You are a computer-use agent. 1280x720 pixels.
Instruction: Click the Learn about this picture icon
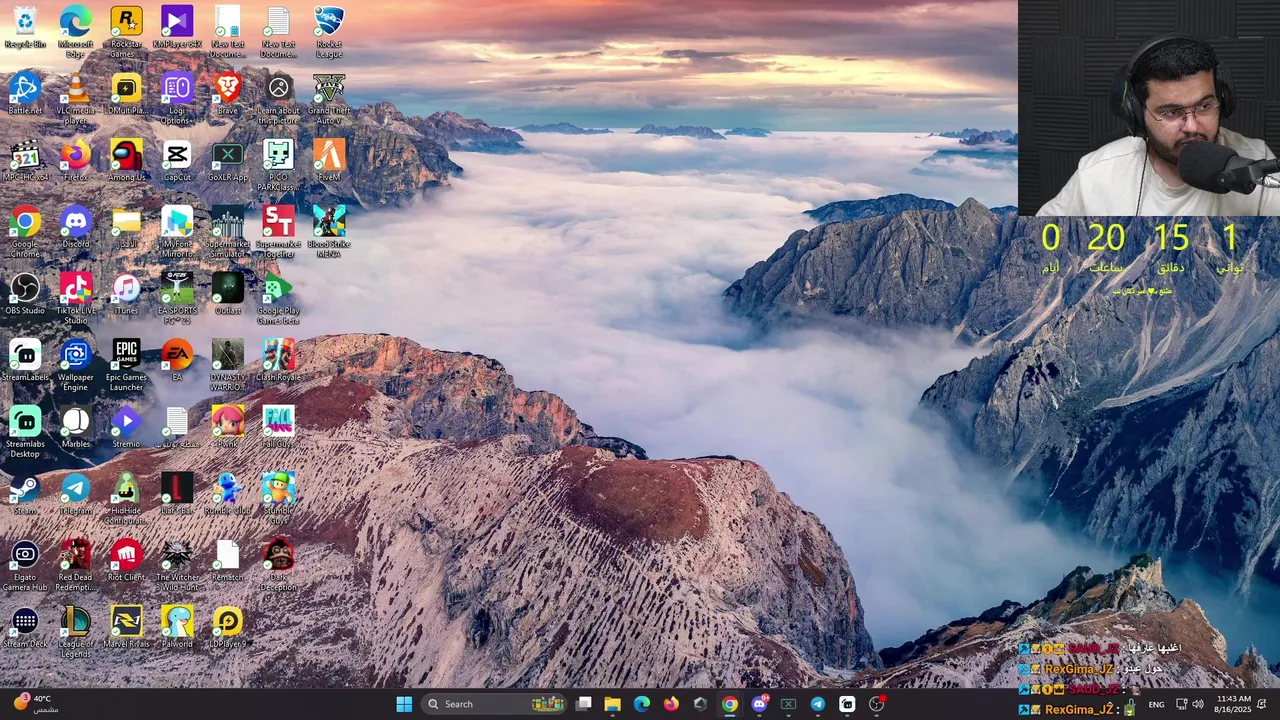(x=279, y=99)
